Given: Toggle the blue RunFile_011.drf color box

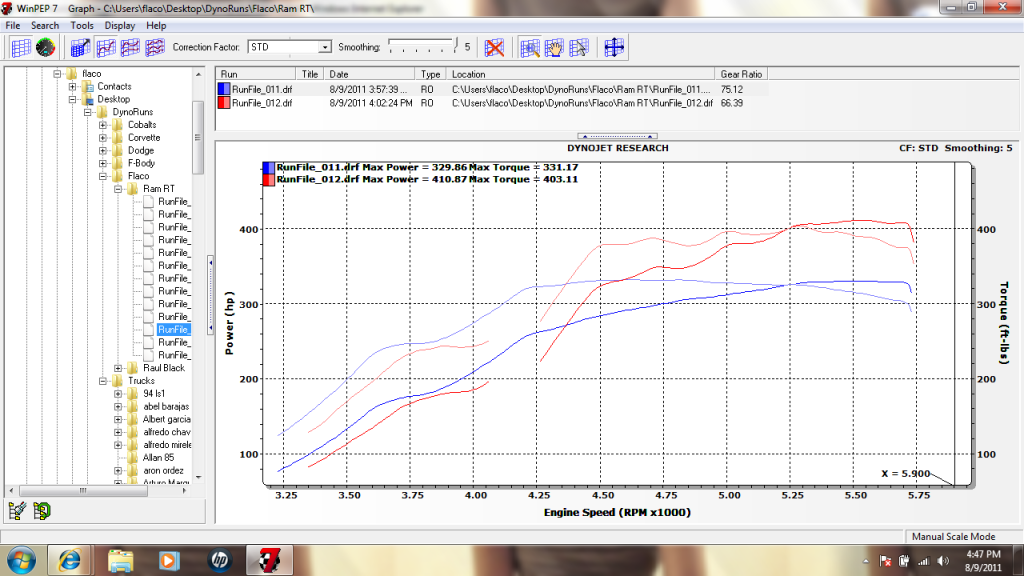Looking at the screenshot, I should (x=223, y=89).
